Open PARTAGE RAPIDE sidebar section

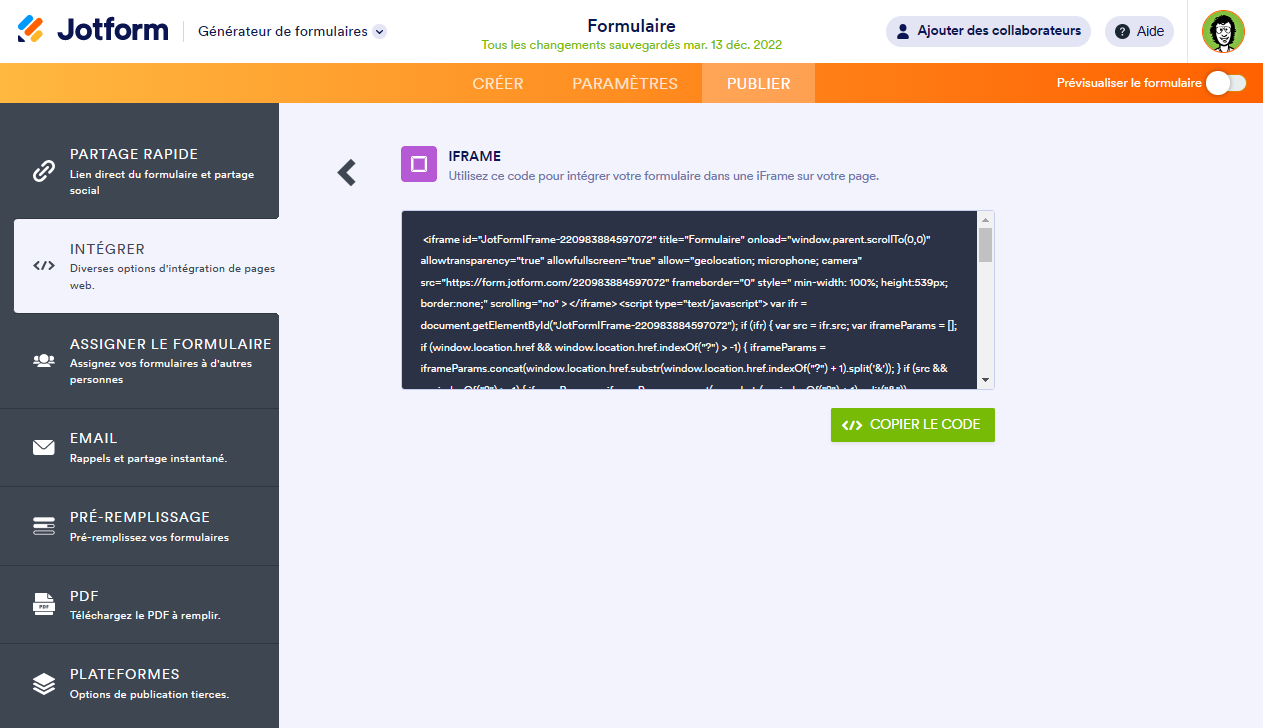[139, 172]
